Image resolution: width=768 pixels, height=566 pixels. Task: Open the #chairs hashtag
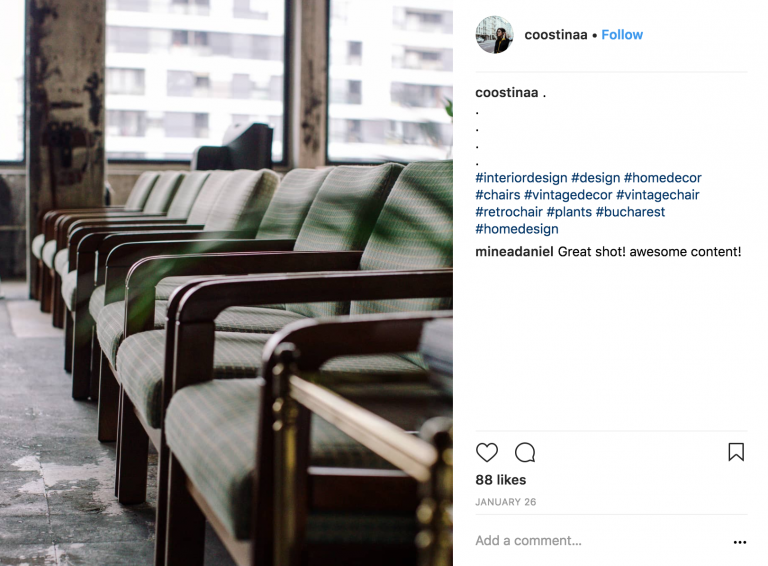498,195
